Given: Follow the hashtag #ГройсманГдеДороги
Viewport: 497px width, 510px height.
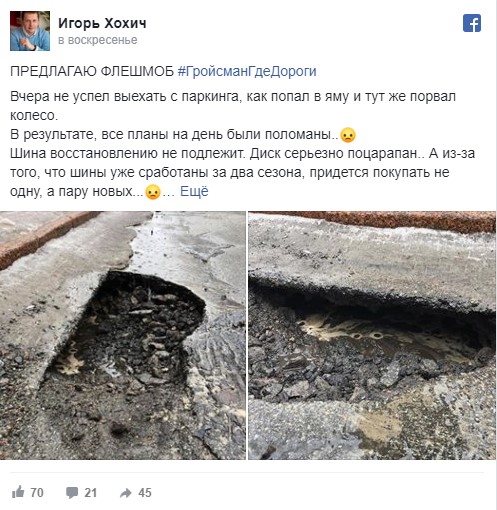Looking at the screenshot, I should [x=247, y=71].
